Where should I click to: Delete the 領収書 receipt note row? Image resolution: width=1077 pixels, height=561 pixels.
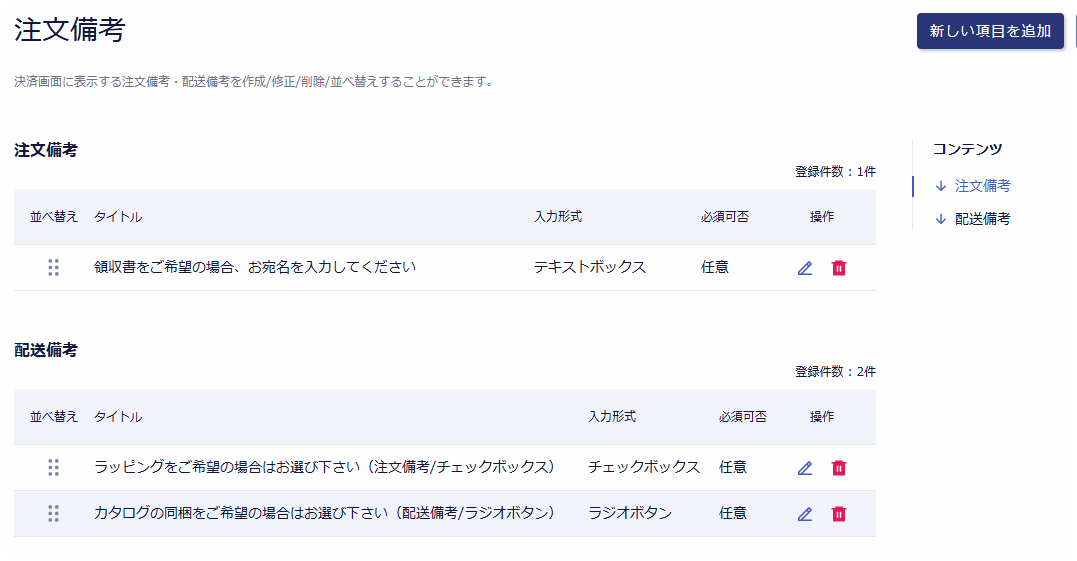pyautogui.click(x=839, y=268)
